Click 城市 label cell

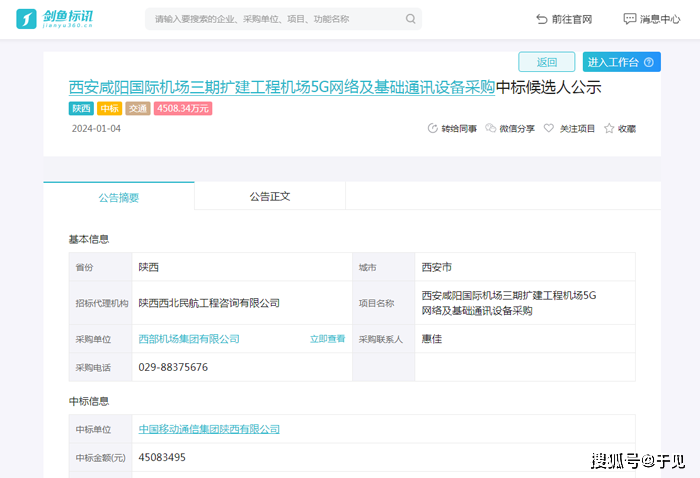click(x=383, y=267)
